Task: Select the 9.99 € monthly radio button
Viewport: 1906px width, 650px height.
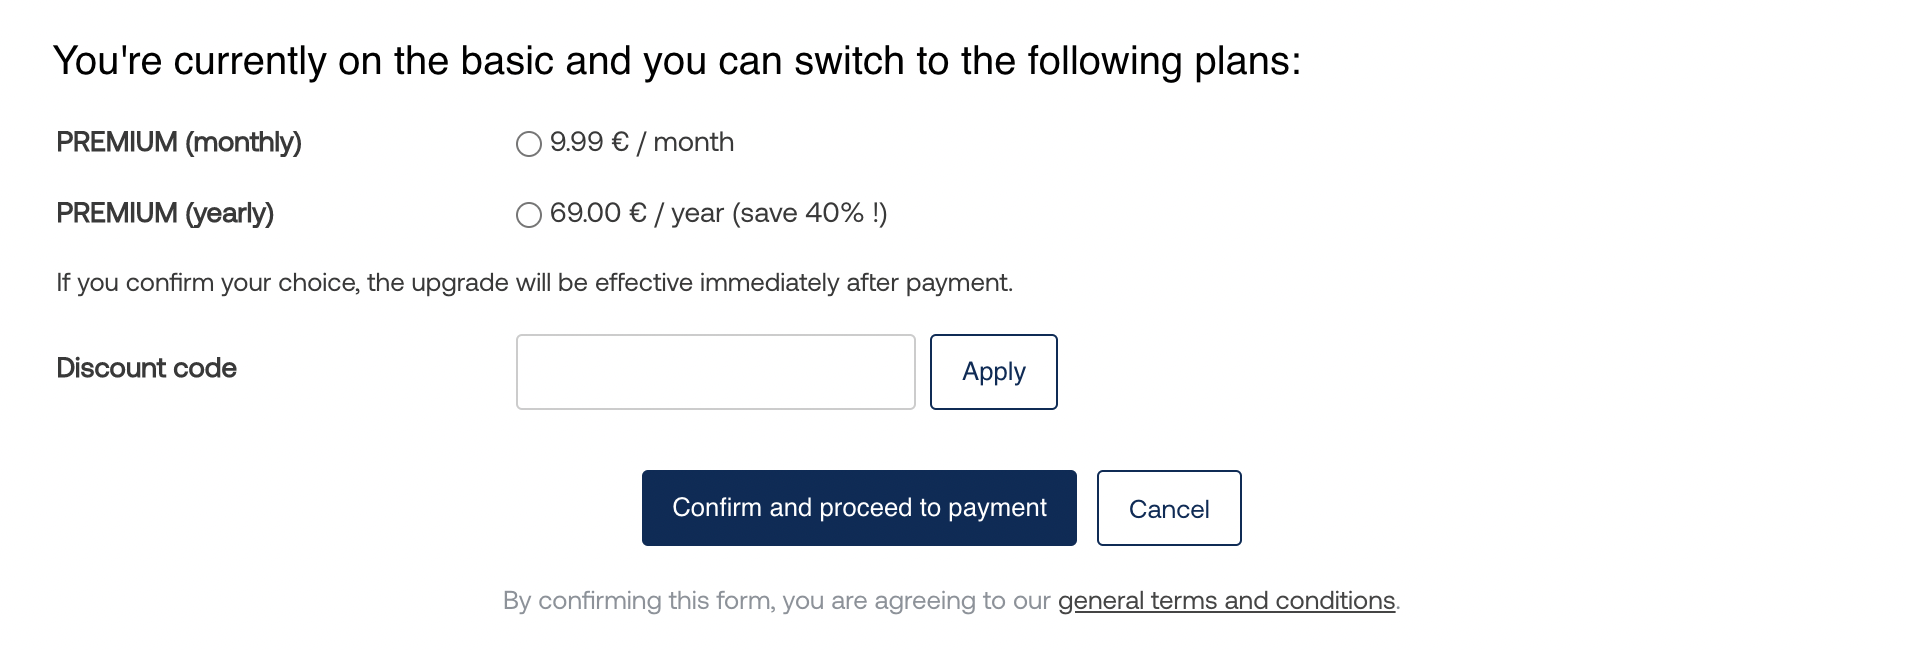Action: coord(529,144)
